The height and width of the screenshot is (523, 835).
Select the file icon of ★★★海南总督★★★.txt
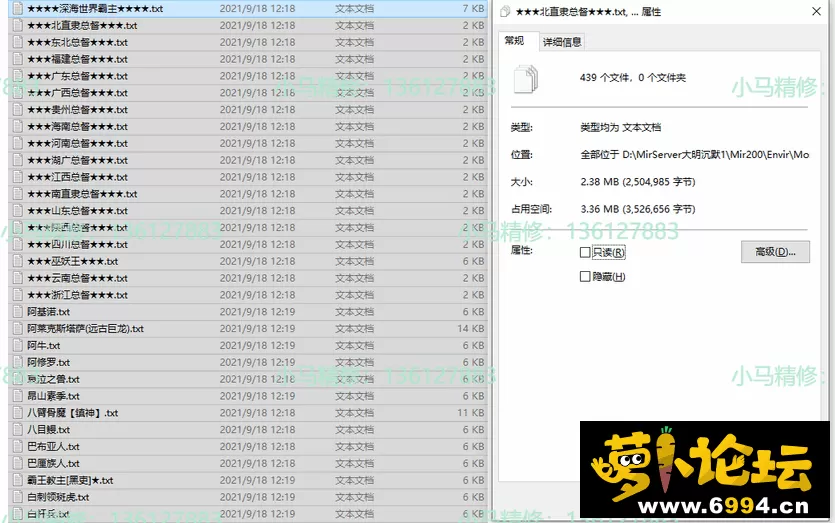tap(18, 126)
